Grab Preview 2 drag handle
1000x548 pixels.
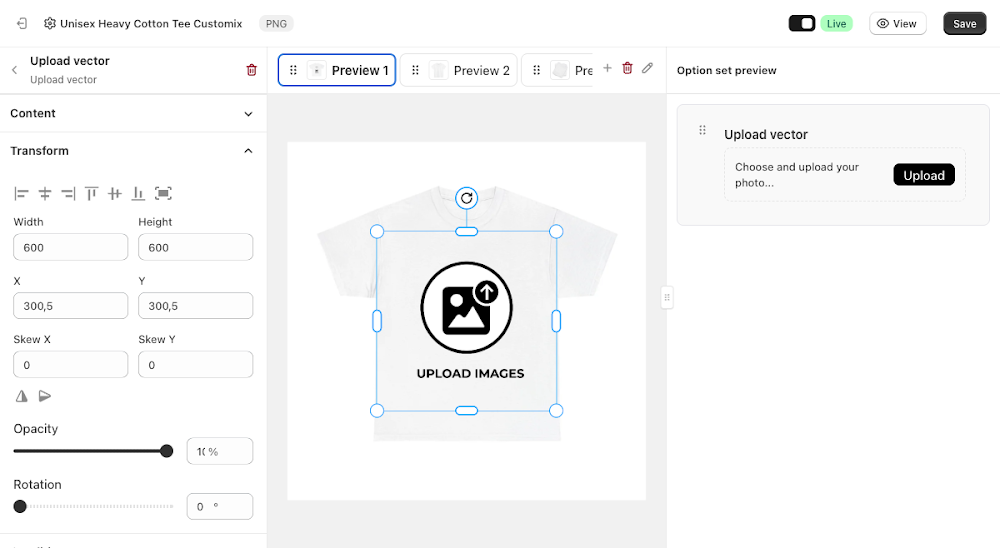point(415,70)
